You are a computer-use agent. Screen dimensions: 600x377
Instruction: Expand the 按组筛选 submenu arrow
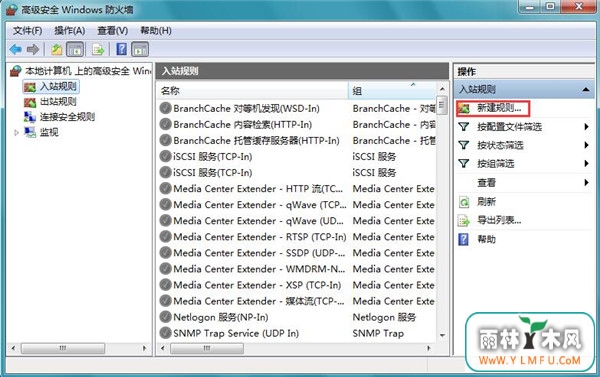(586, 164)
